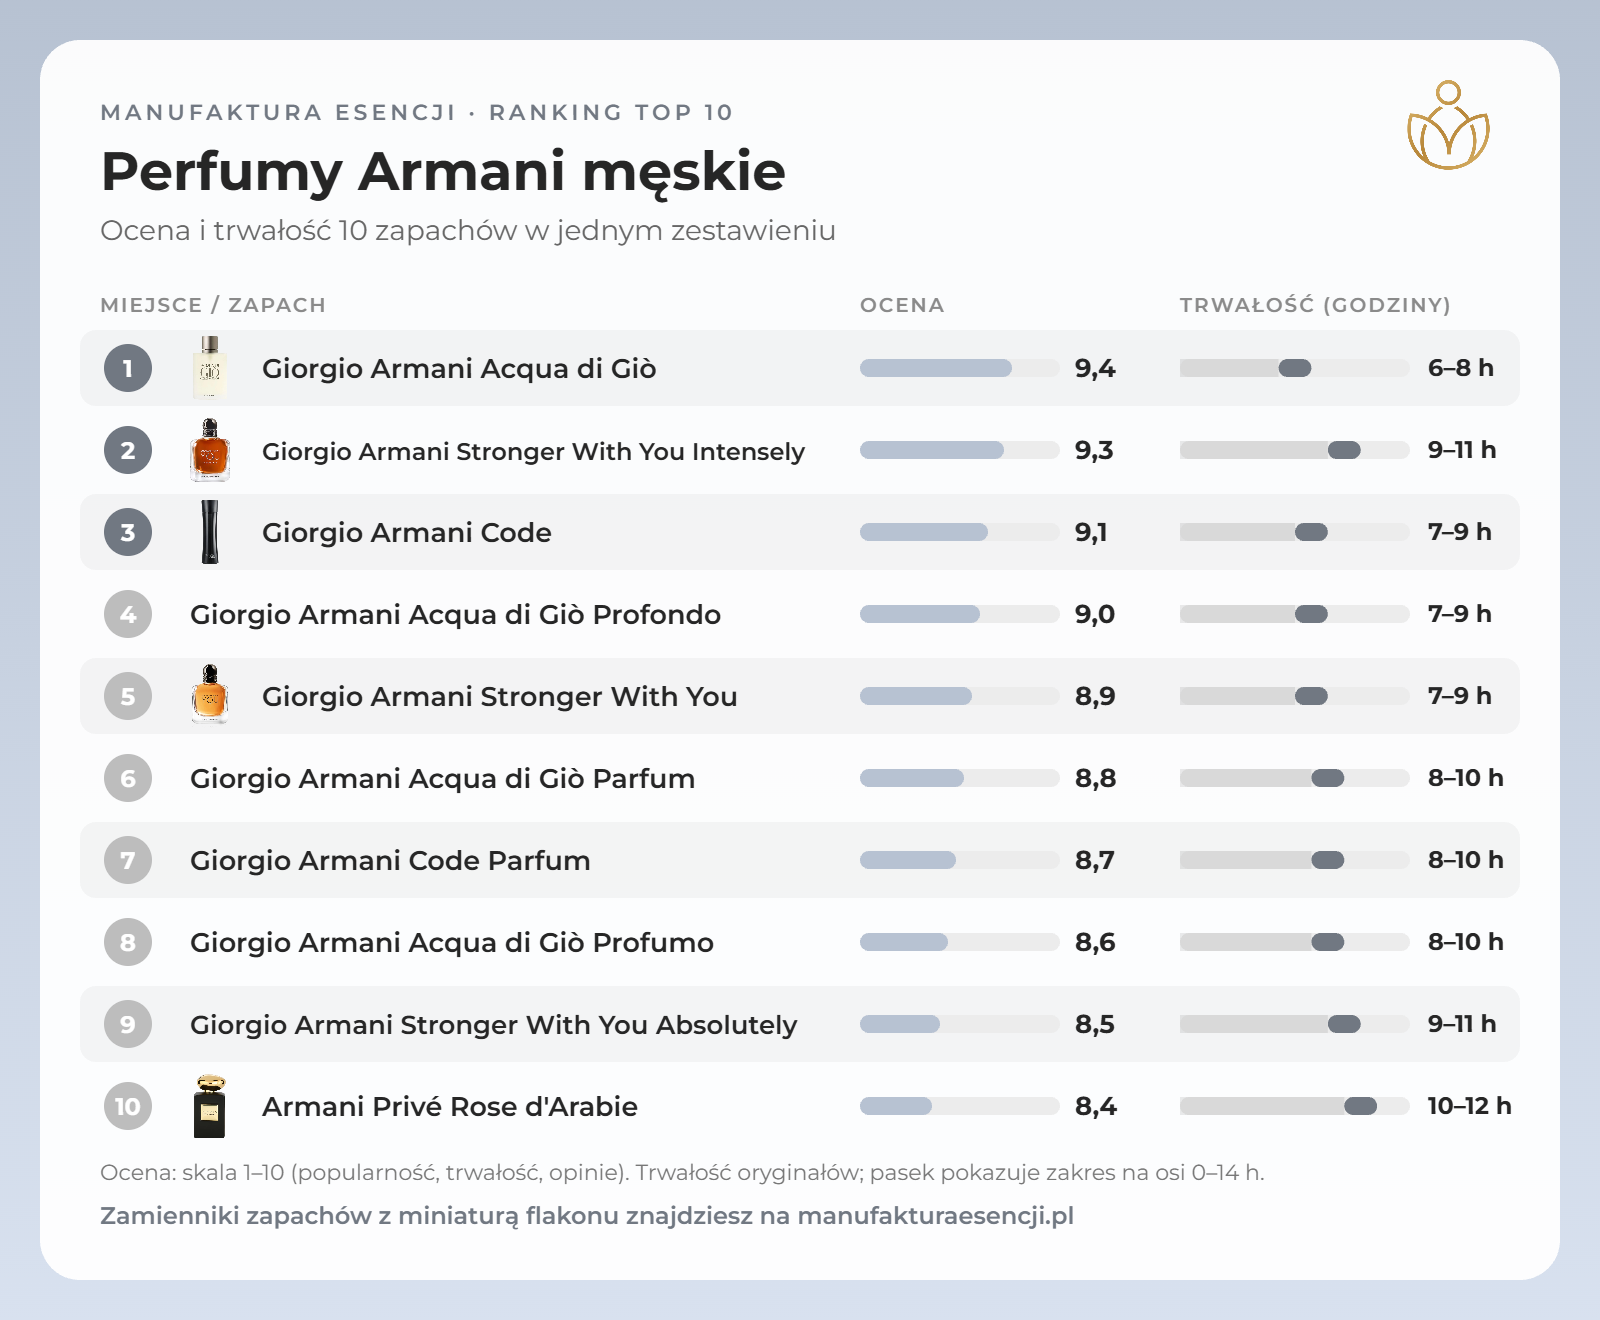The image size is (1600, 1320).
Task: Click the 8,9 rating value
Action: coord(1095,696)
